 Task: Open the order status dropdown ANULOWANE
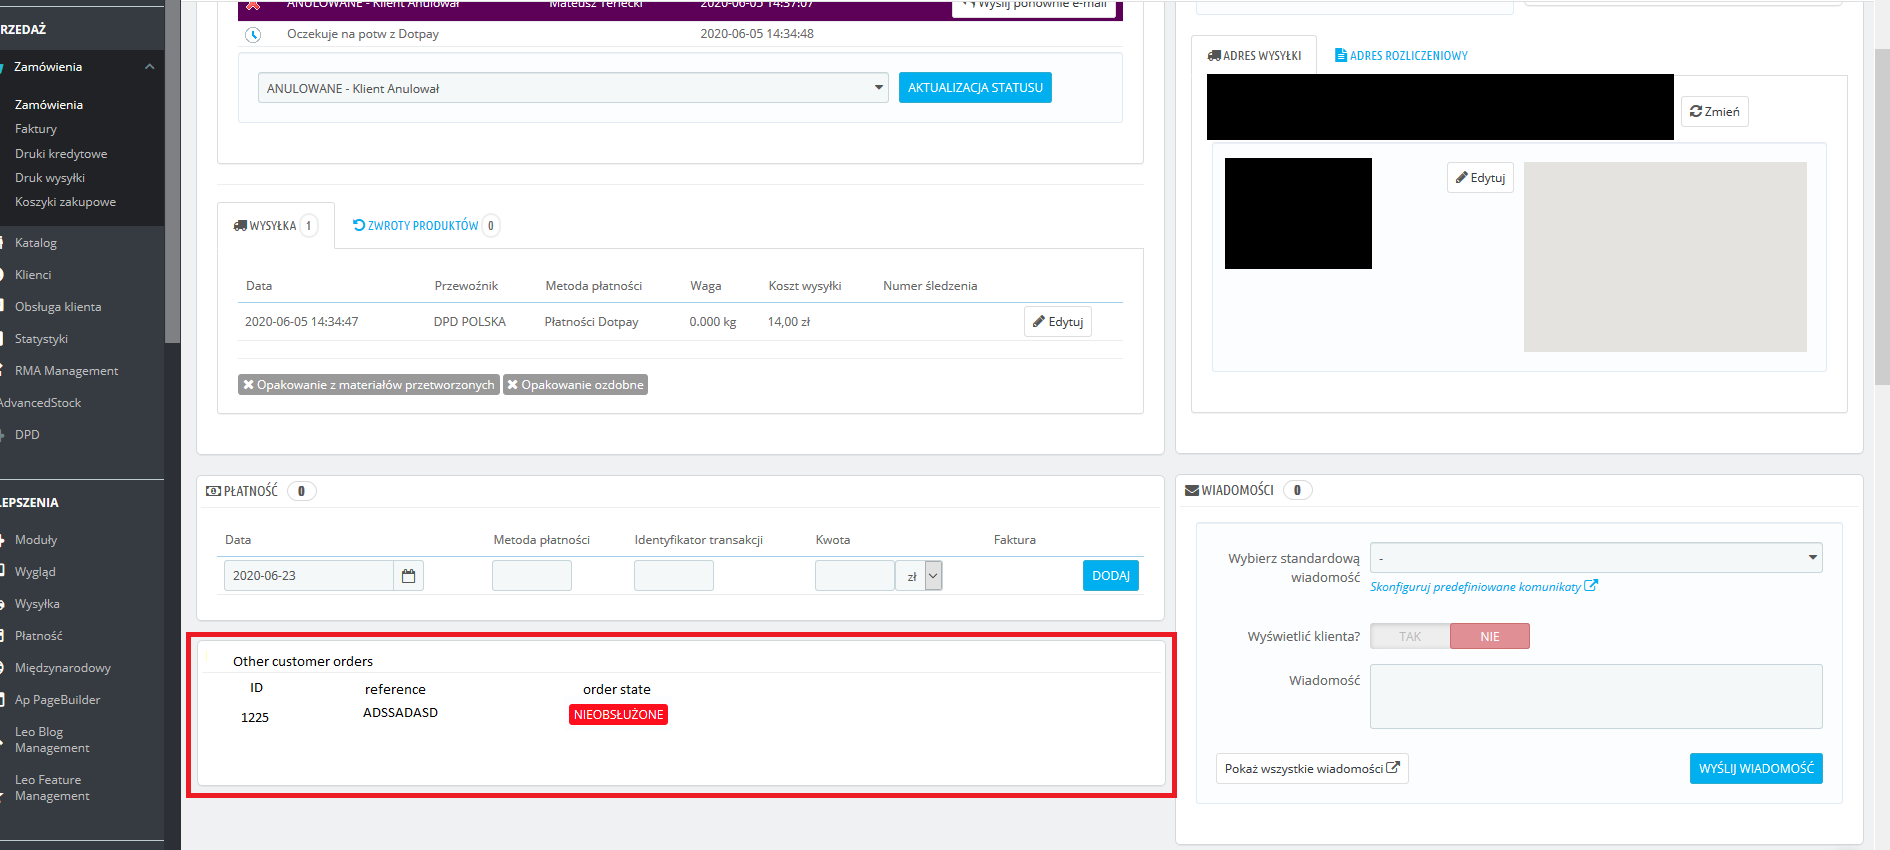(x=573, y=88)
